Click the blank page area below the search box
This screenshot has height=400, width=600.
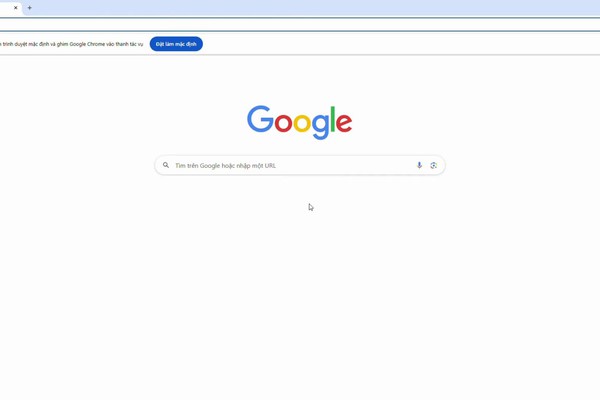pyautogui.click(x=300, y=287)
